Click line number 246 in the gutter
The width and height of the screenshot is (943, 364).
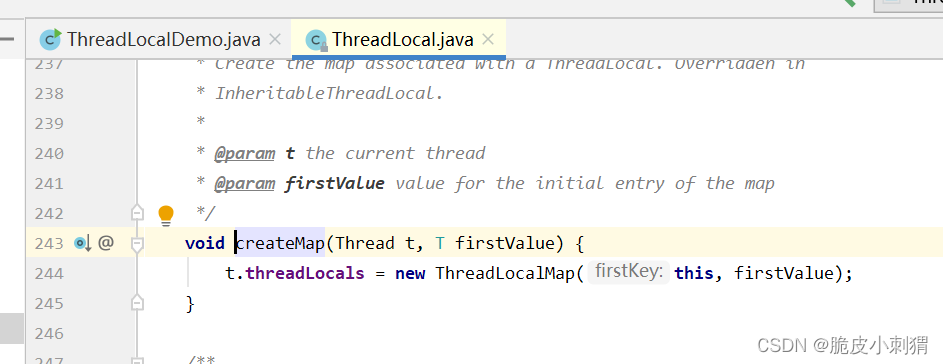49,333
